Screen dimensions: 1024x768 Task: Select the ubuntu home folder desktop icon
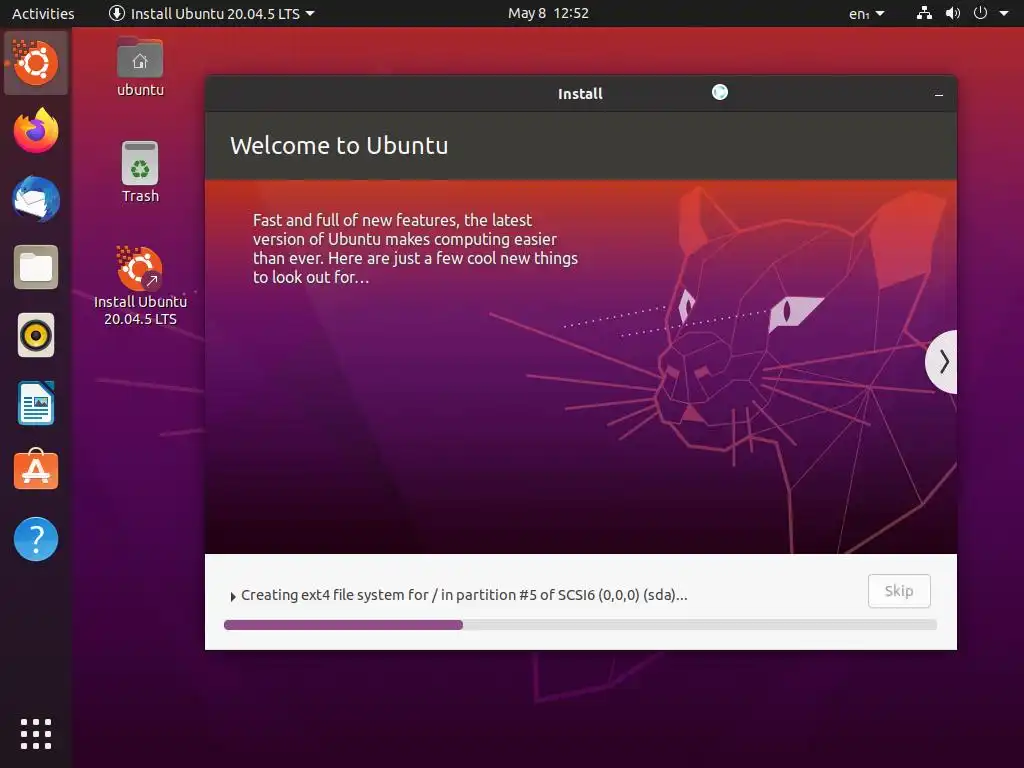click(140, 67)
